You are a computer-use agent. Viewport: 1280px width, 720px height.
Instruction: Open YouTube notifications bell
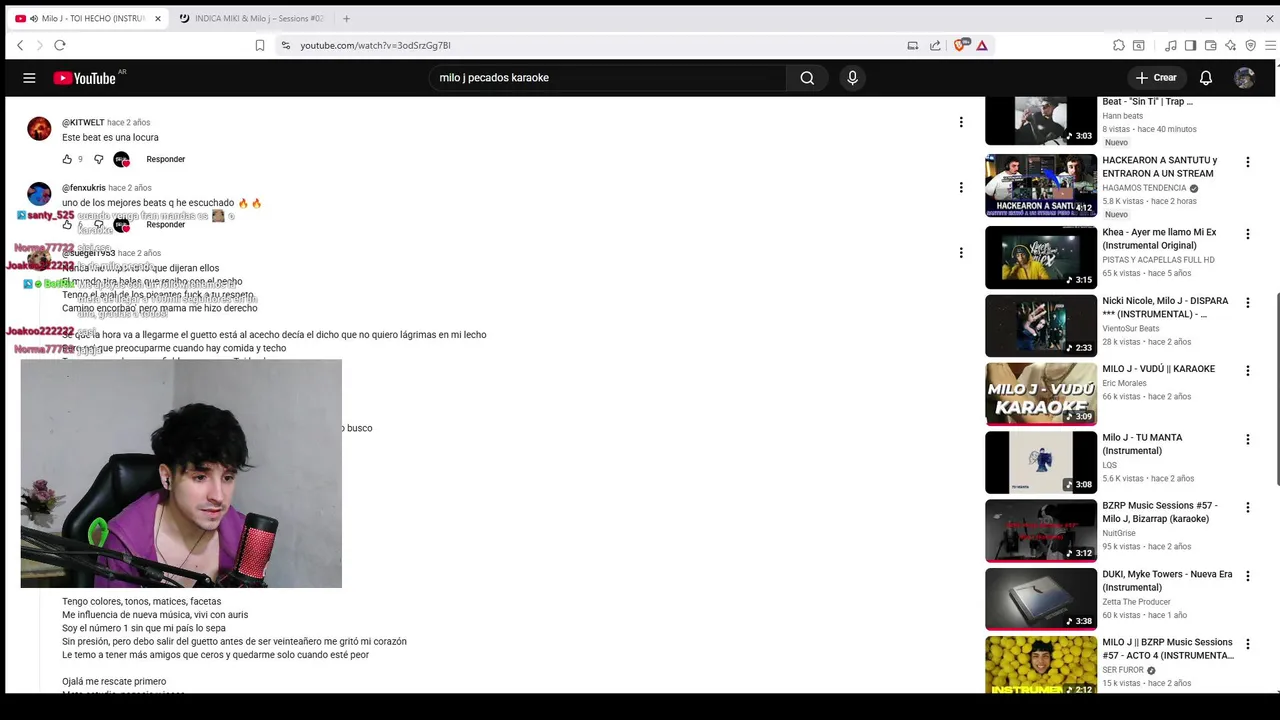point(1206,78)
